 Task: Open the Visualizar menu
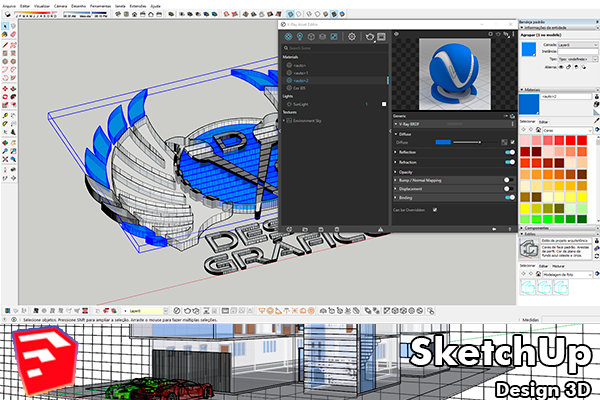pos(42,6)
